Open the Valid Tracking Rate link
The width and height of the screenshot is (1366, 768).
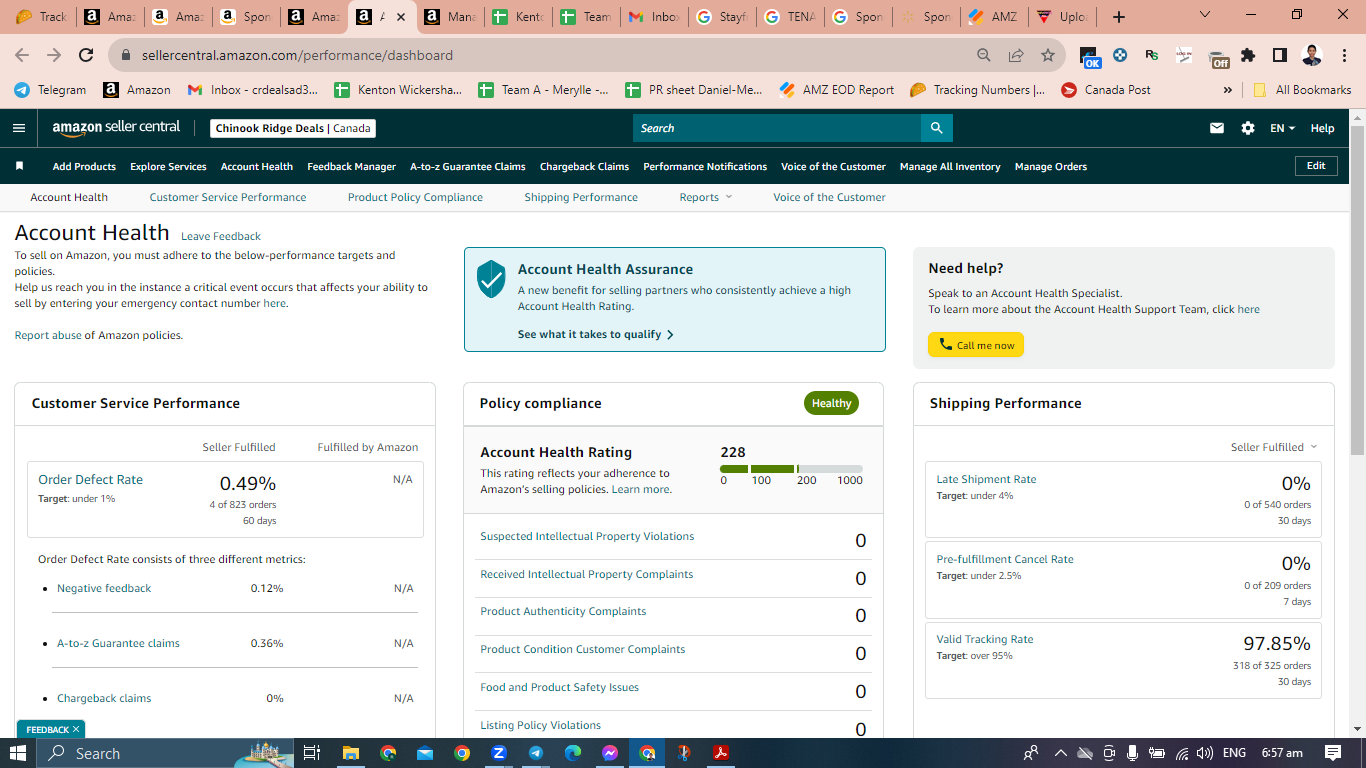click(x=984, y=639)
